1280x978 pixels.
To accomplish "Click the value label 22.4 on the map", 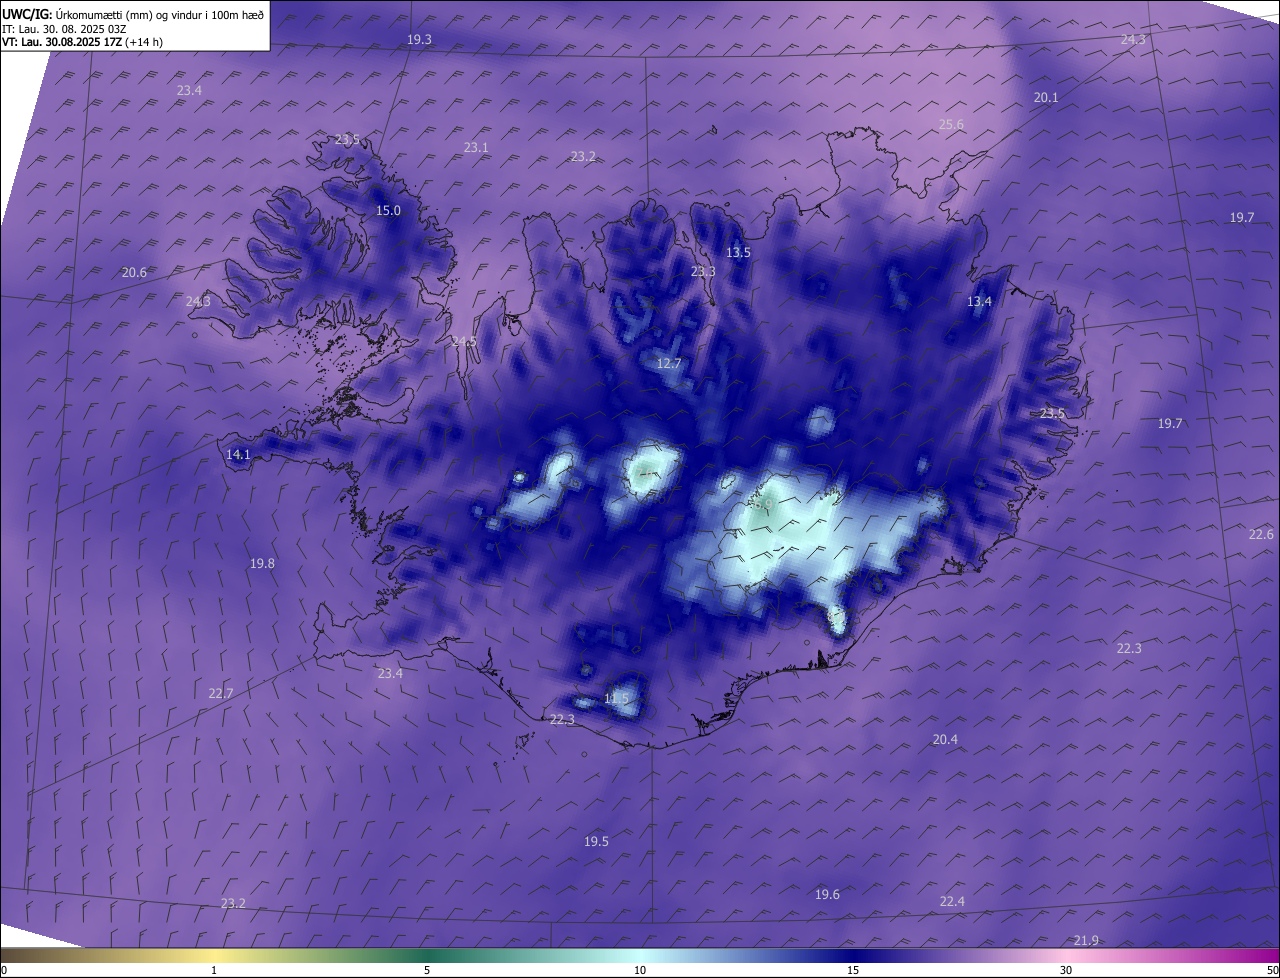I will [x=952, y=901].
